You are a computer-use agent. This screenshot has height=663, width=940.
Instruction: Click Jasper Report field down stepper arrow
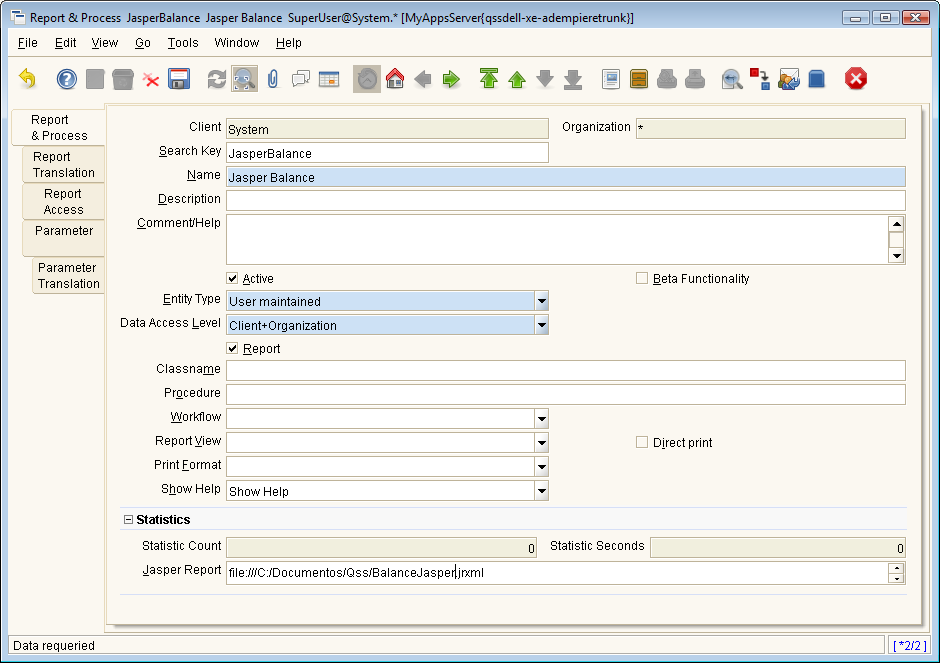pos(896,578)
